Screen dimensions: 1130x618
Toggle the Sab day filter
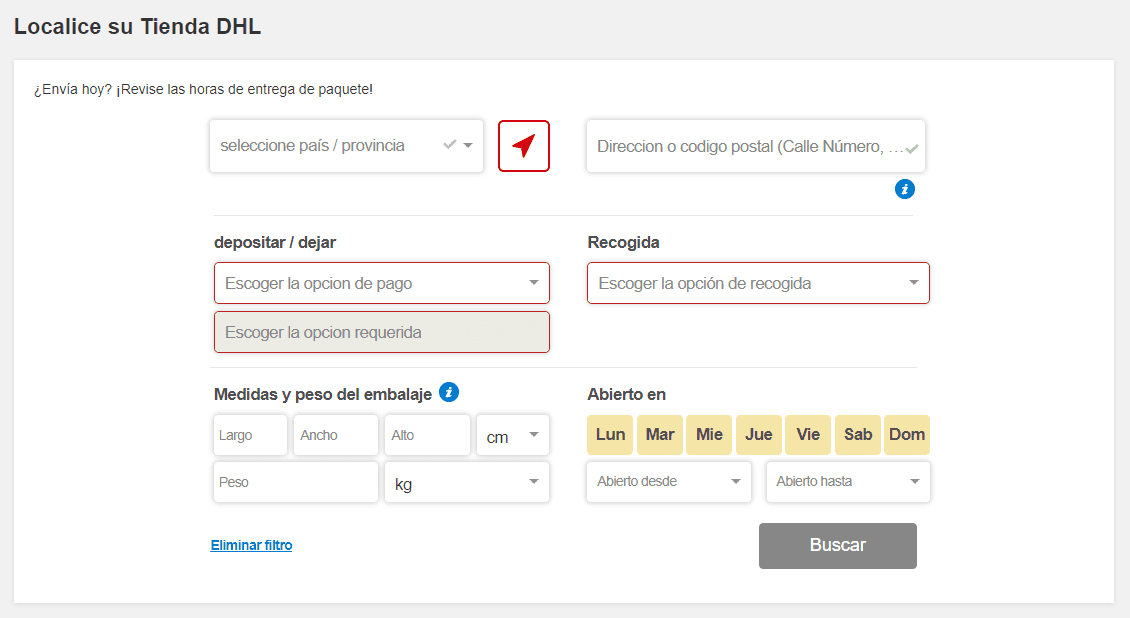pos(857,434)
